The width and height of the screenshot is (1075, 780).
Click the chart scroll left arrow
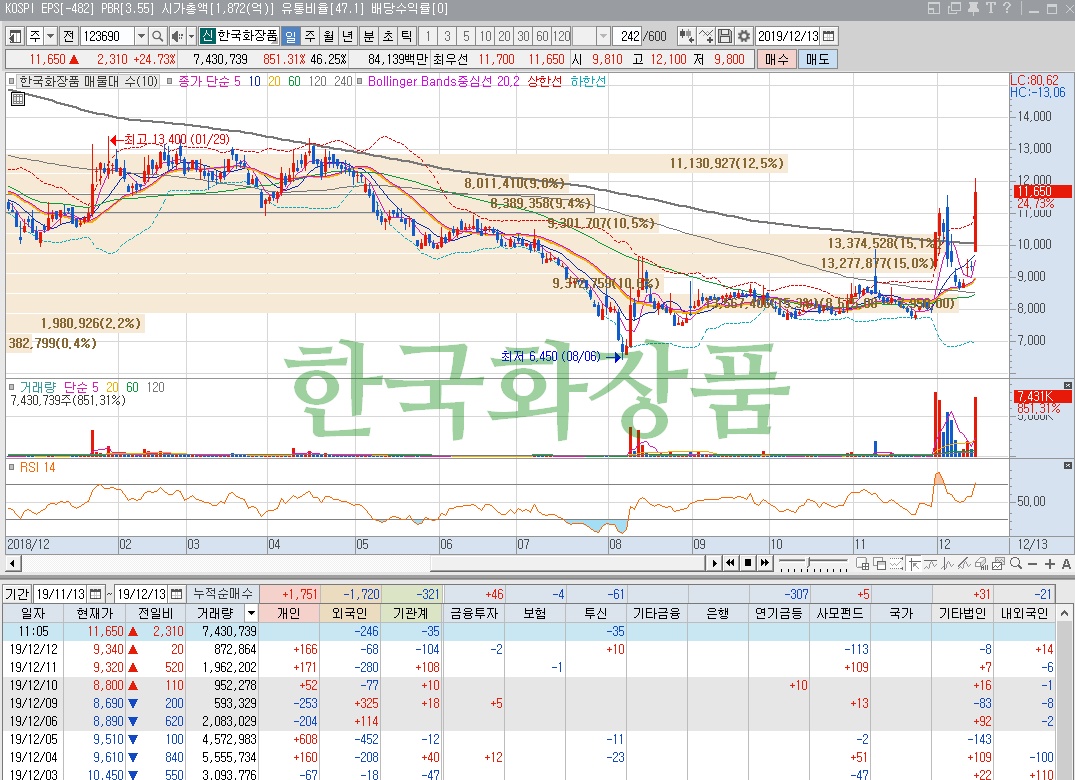(x=12, y=563)
